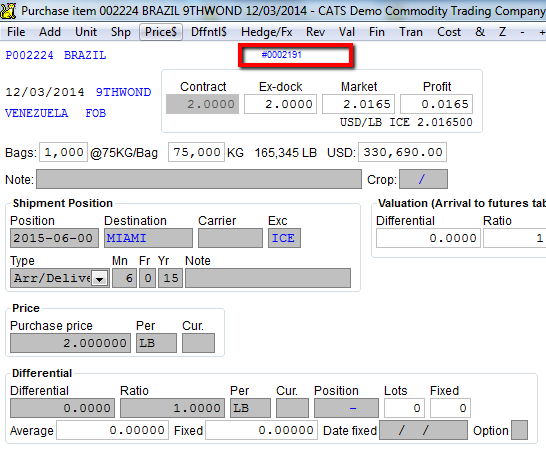Image resolution: width=546 pixels, height=450 pixels.
Task: Click the Differential section Per field LB
Action: pyautogui.click(x=250, y=408)
